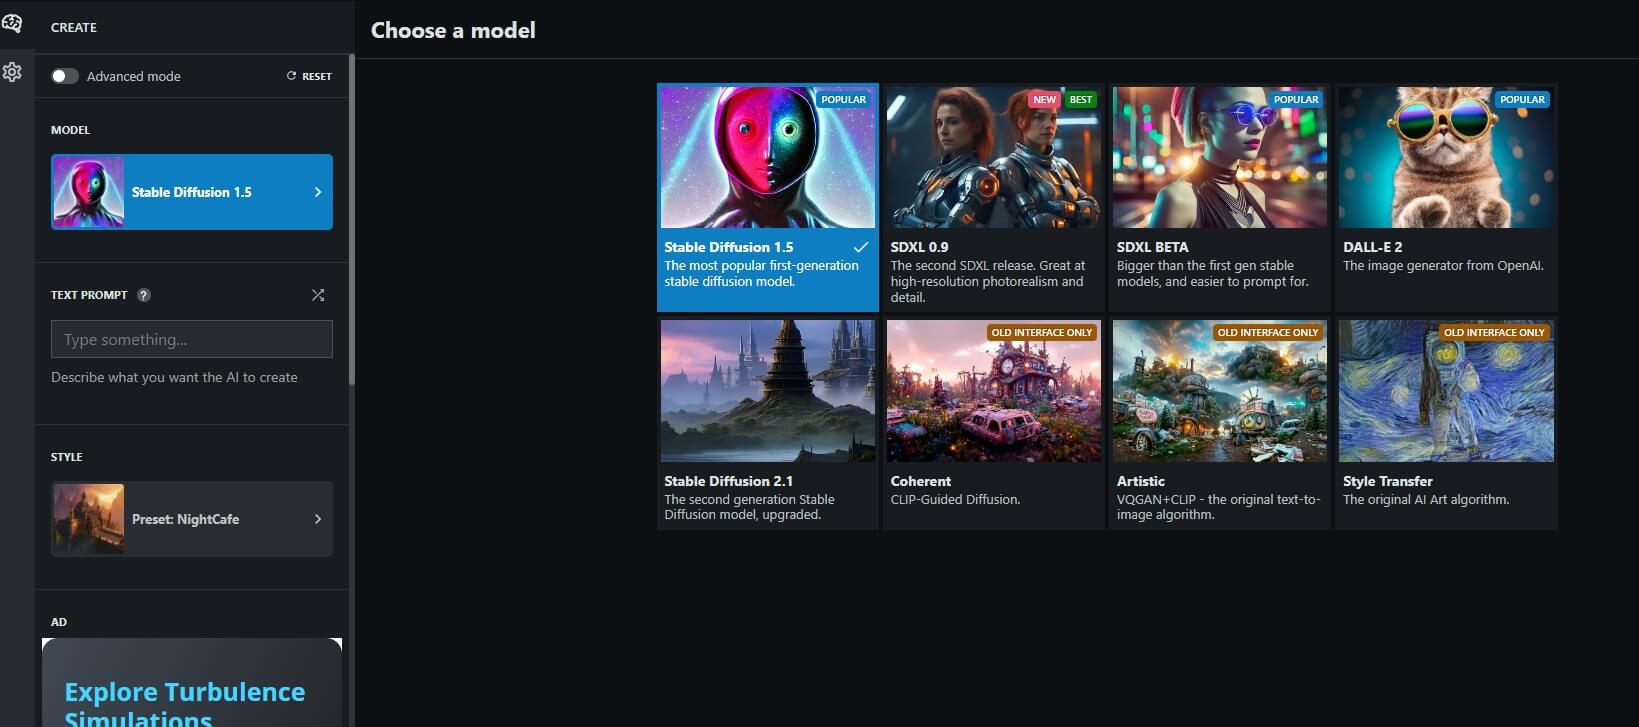The image size is (1639, 727).
Task: Click the text prompt help question icon
Action: coord(144,295)
